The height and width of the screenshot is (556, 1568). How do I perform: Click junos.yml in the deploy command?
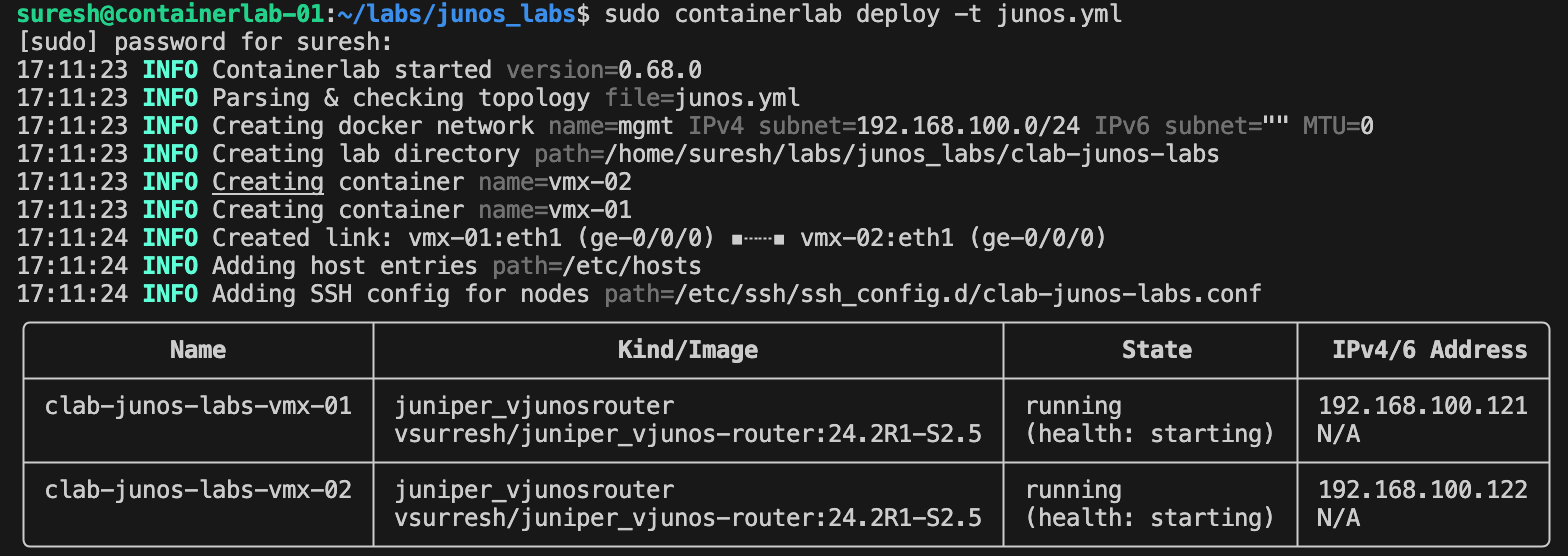tap(1058, 14)
